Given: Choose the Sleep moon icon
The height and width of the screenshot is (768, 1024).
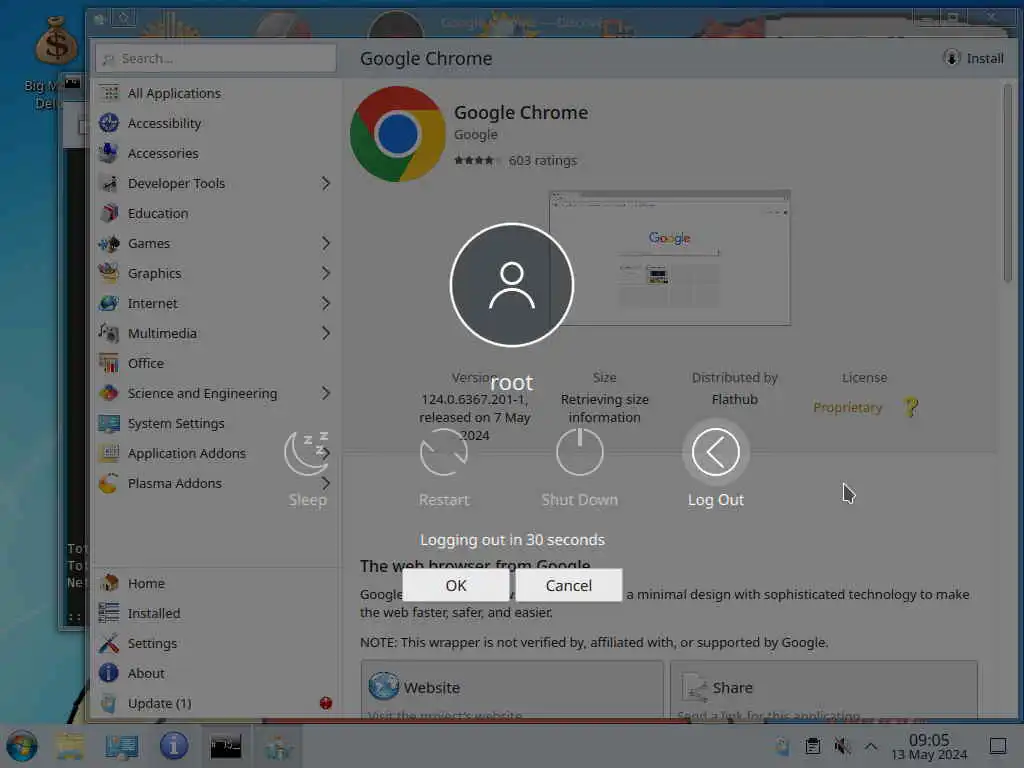Looking at the screenshot, I should pyautogui.click(x=307, y=452).
